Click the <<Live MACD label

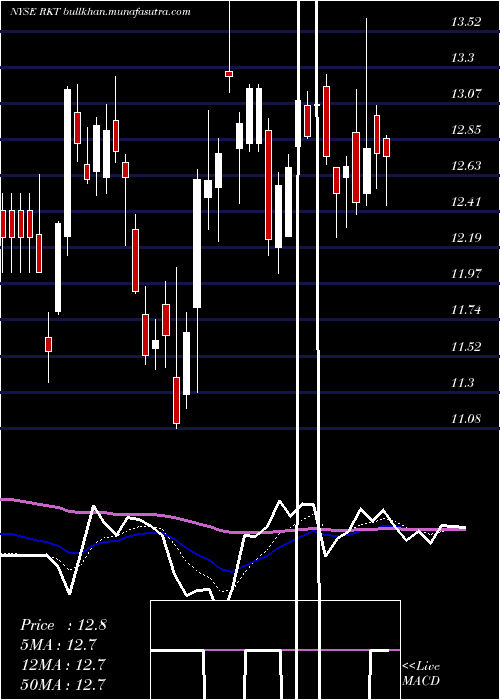pos(421,673)
